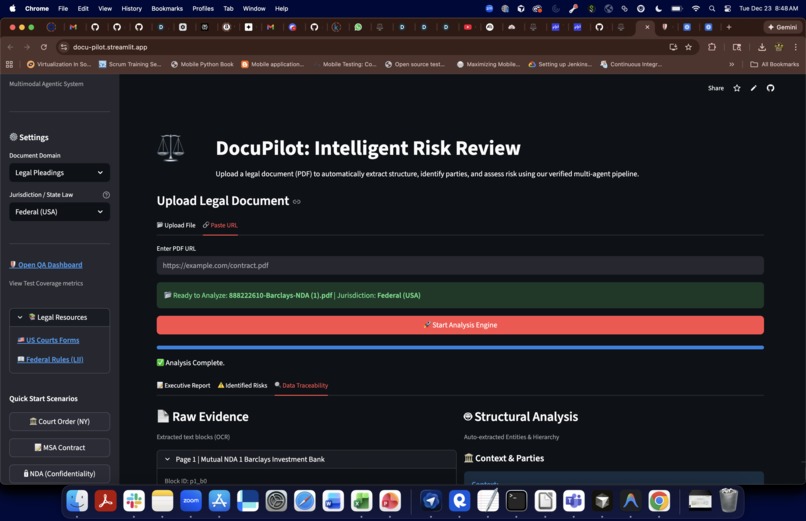Close the current browser tab

point(647,27)
